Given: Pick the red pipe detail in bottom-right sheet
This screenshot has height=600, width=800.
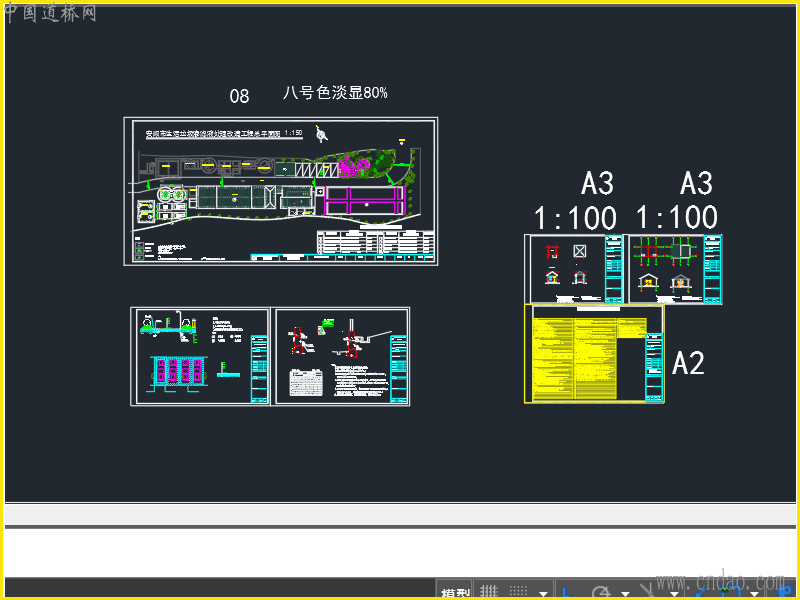Looking at the screenshot, I should point(298,341).
